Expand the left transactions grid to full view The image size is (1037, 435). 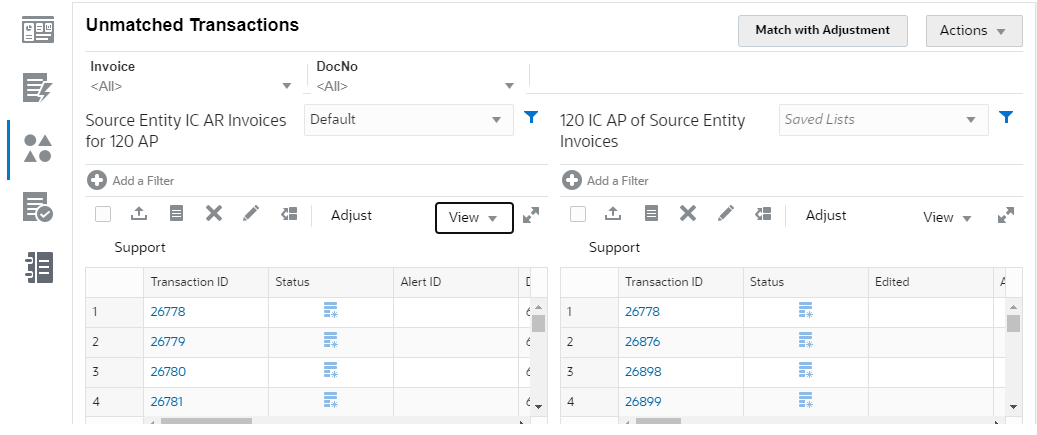coord(531,215)
